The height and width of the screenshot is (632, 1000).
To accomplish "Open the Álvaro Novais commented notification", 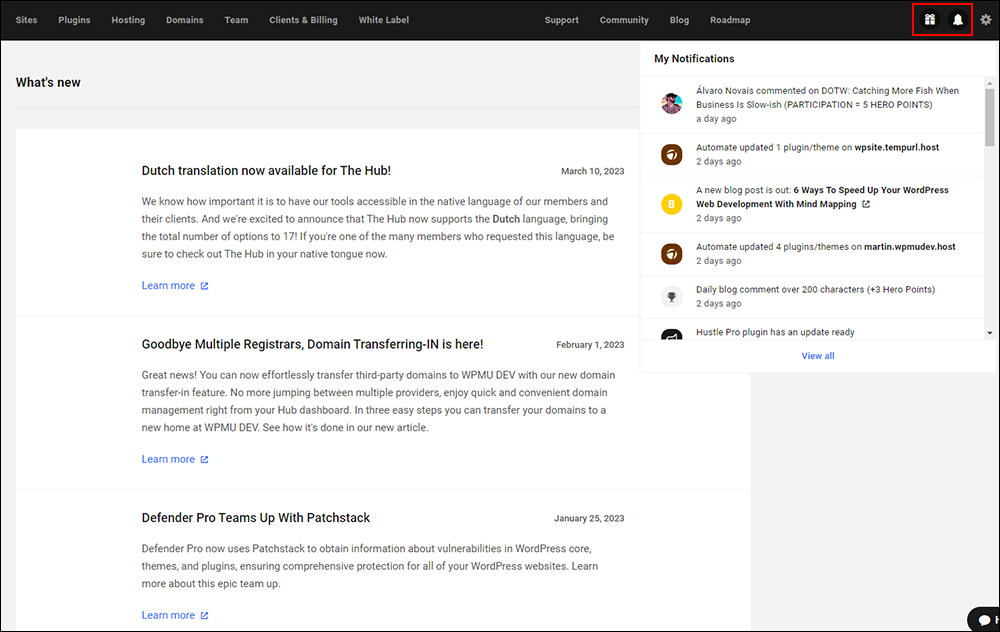I will click(x=813, y=105).
